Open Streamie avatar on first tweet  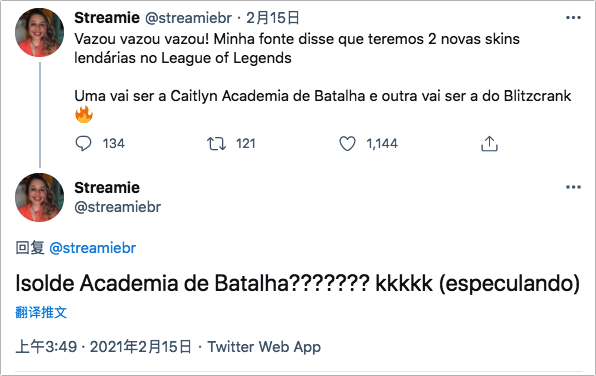tap(40, 32)
